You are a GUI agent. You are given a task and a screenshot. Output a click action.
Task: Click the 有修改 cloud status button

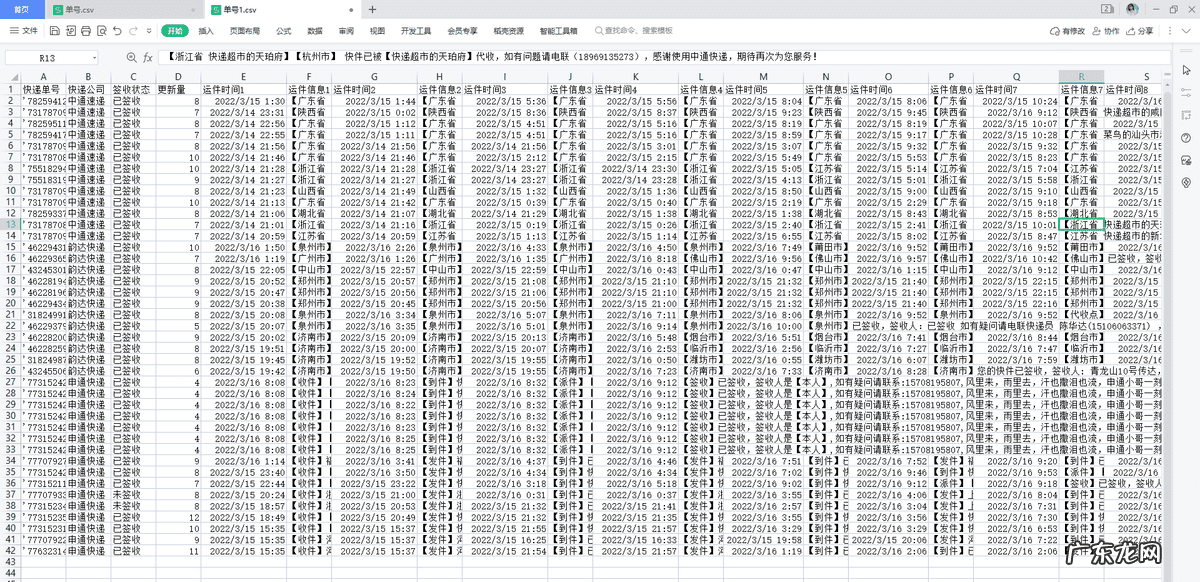(1069, 31)
